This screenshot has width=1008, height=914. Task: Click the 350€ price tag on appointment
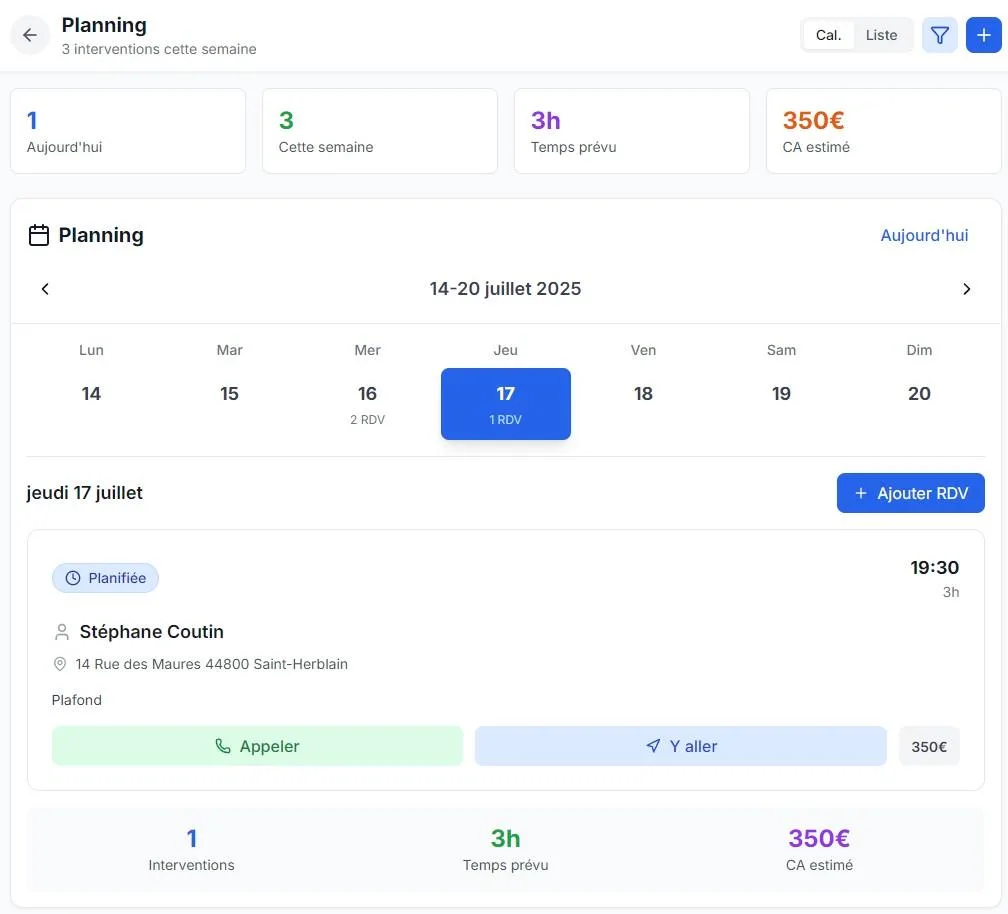929,746
